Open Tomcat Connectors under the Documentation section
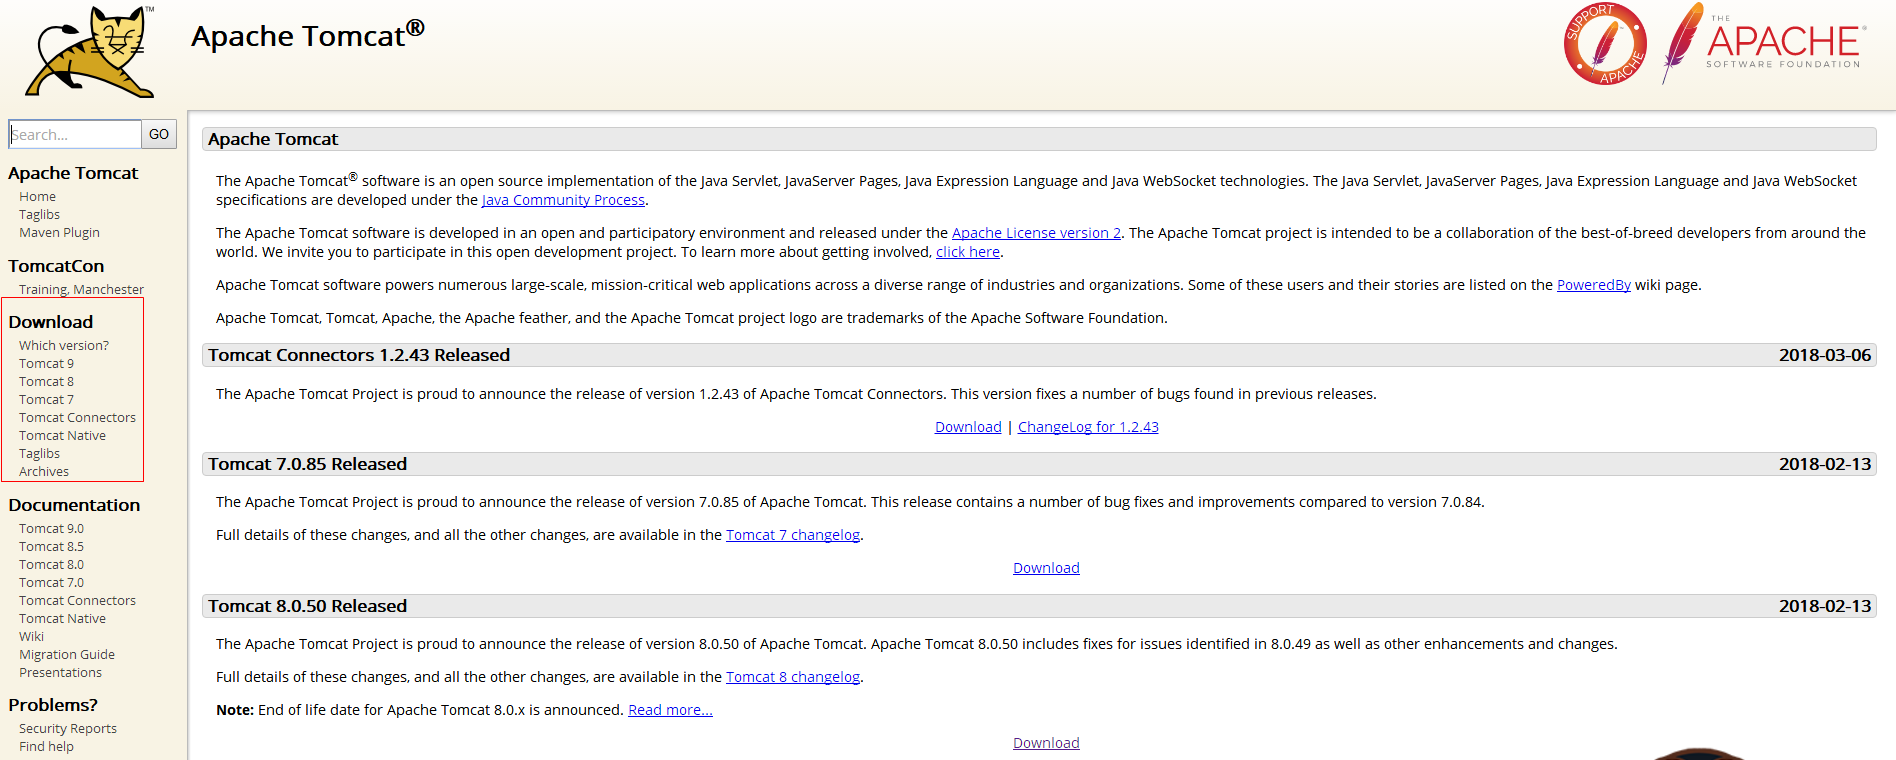The image size is (1896, 760). click(x=77, y=601)
